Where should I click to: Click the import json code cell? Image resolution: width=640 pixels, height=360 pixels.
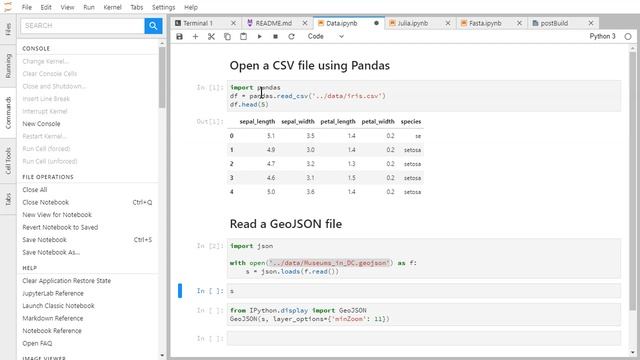(424, 259)
